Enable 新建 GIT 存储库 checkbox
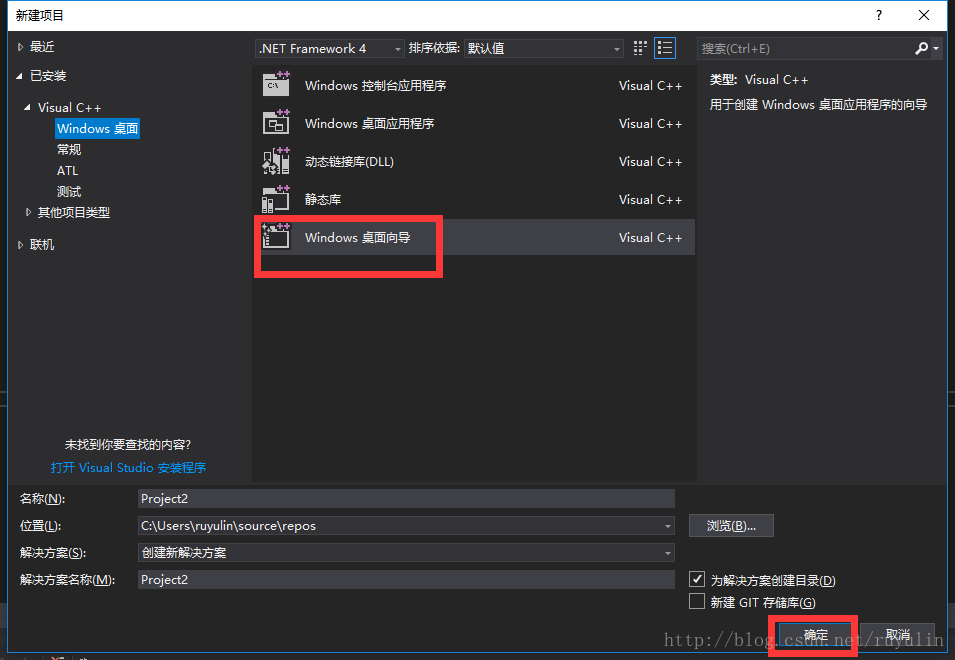Viewport: 955px width, 660px height. pyautogui.click(x=697, y=602)
